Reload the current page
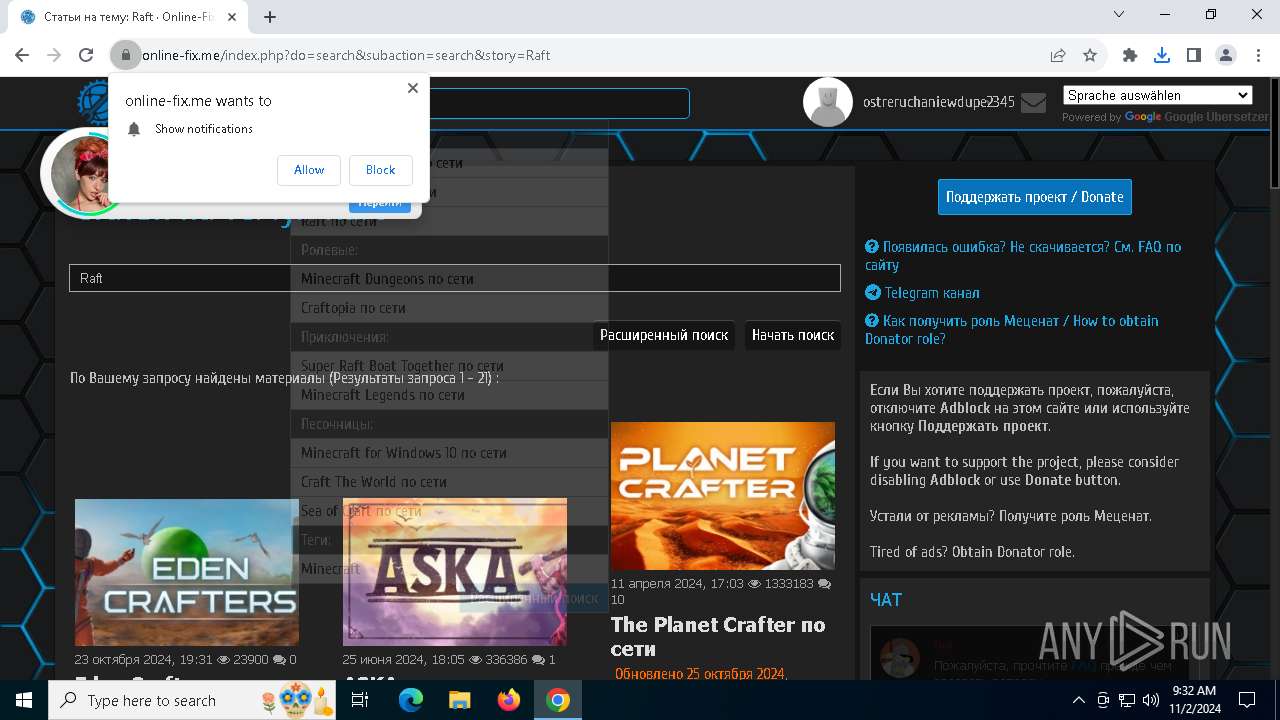The width and height of the screenshot is (1280, 720). tap(86, 56)
